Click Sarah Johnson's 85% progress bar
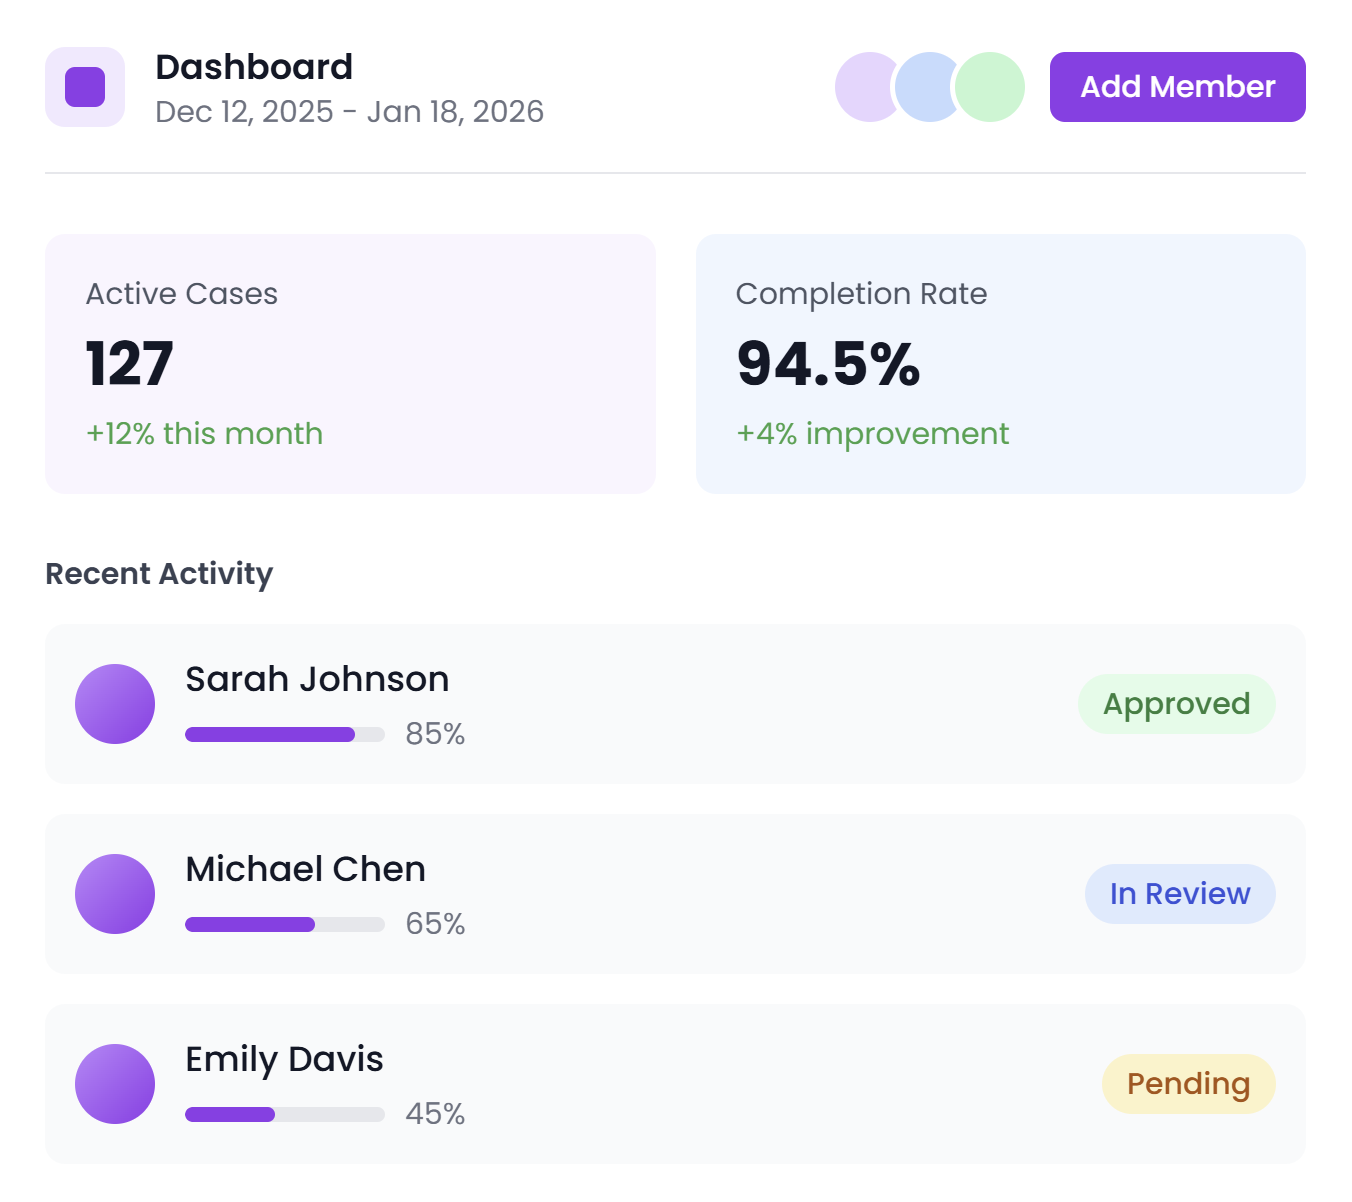 (285, 735)
